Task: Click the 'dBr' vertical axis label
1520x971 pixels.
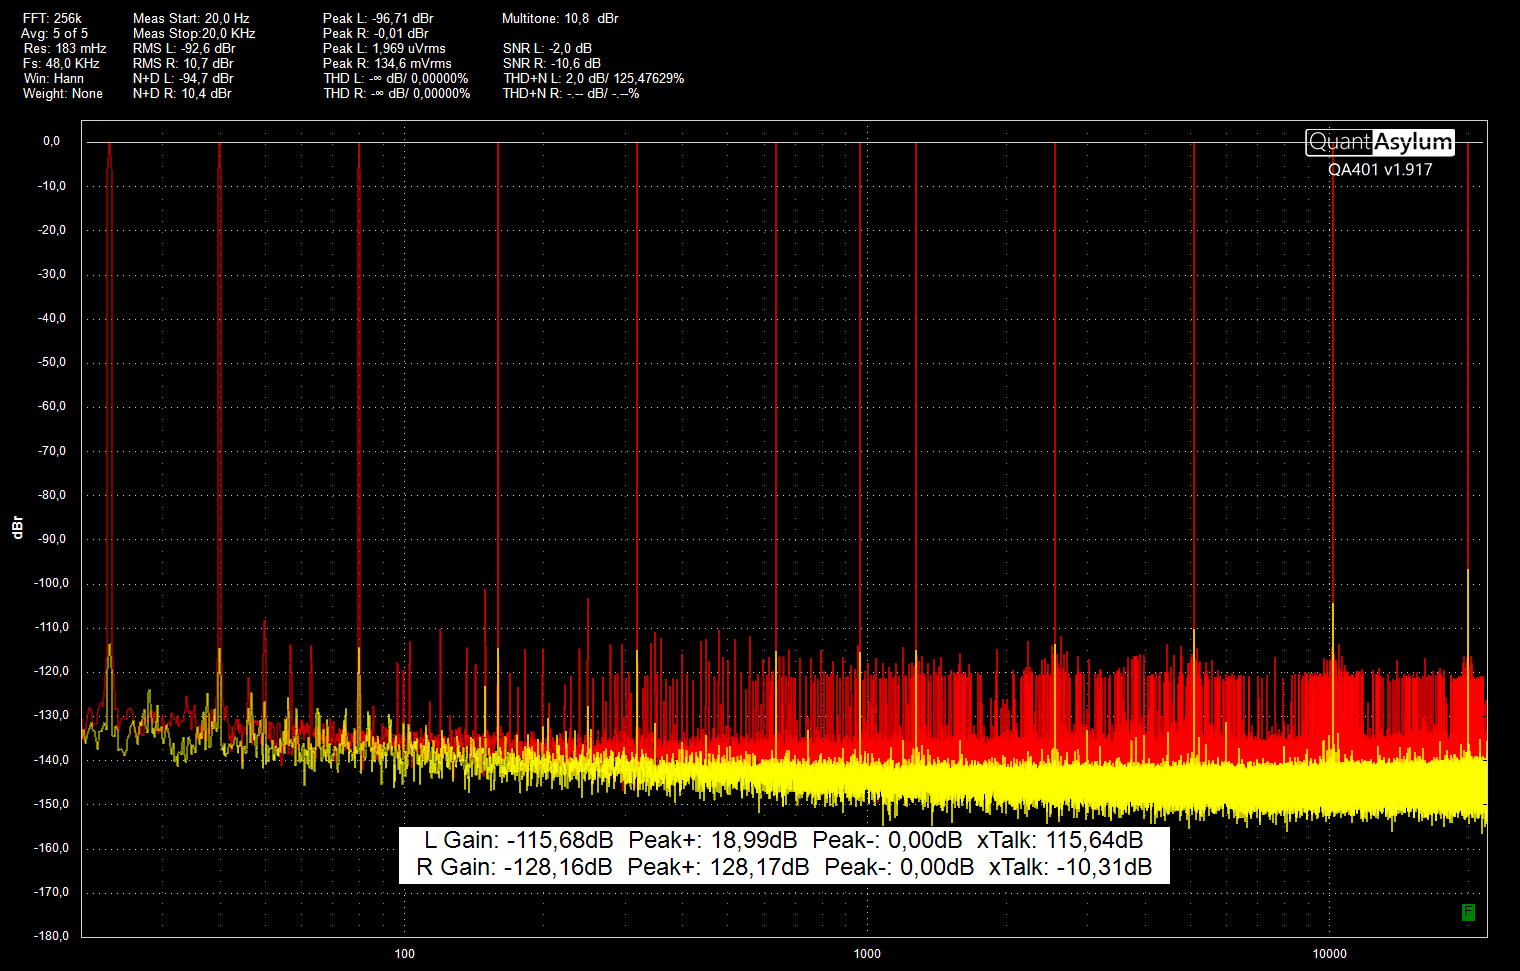Action: tap(17, 528)
